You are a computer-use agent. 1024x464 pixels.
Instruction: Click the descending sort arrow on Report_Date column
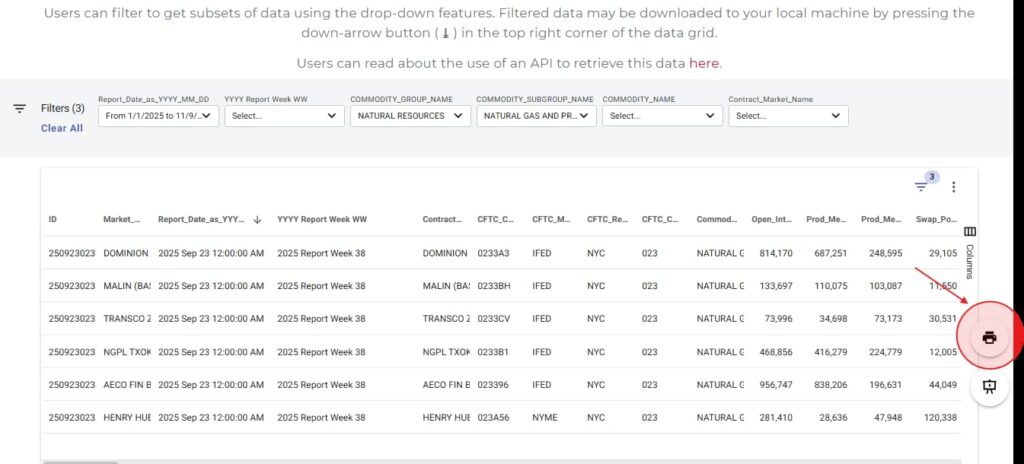click(257, 219)
